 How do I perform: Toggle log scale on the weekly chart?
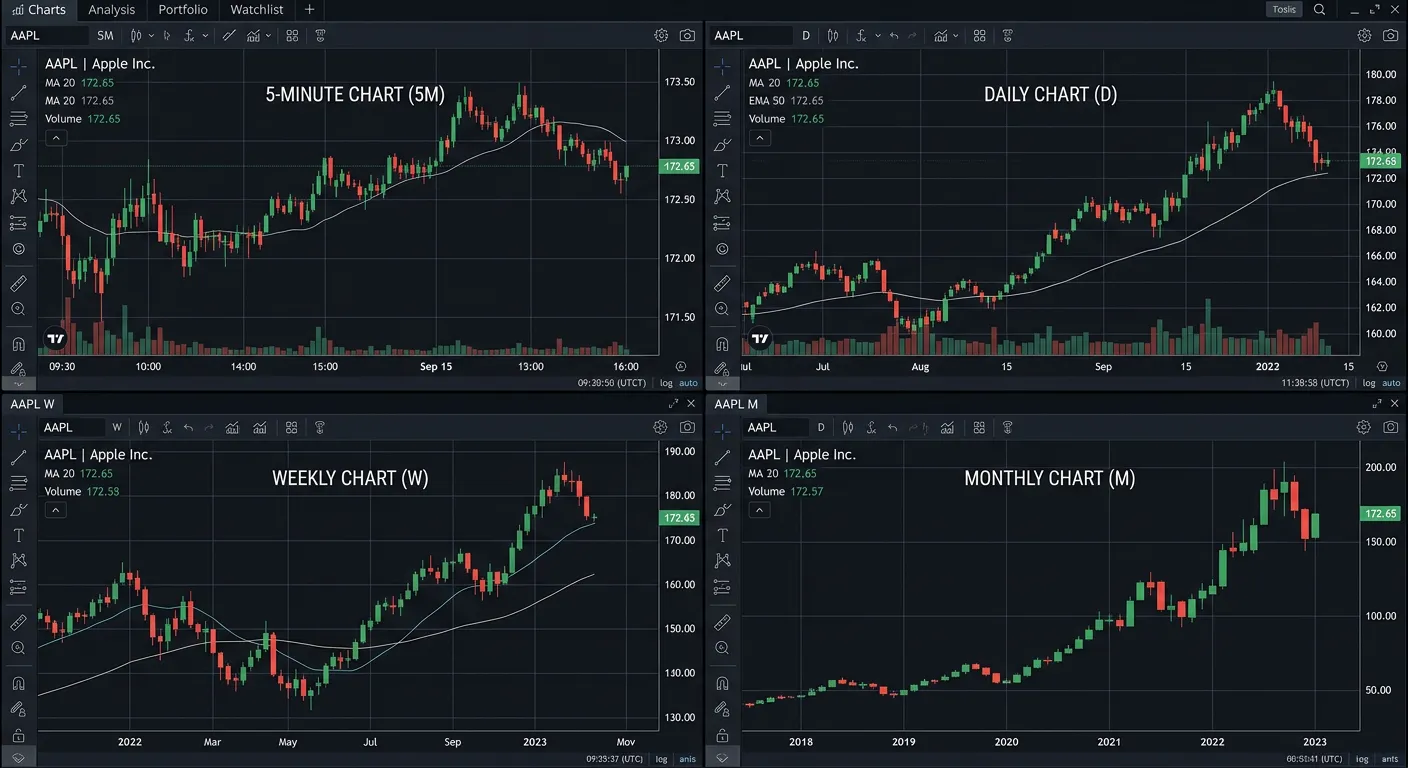pyautogui.click(x=661, y=759)
